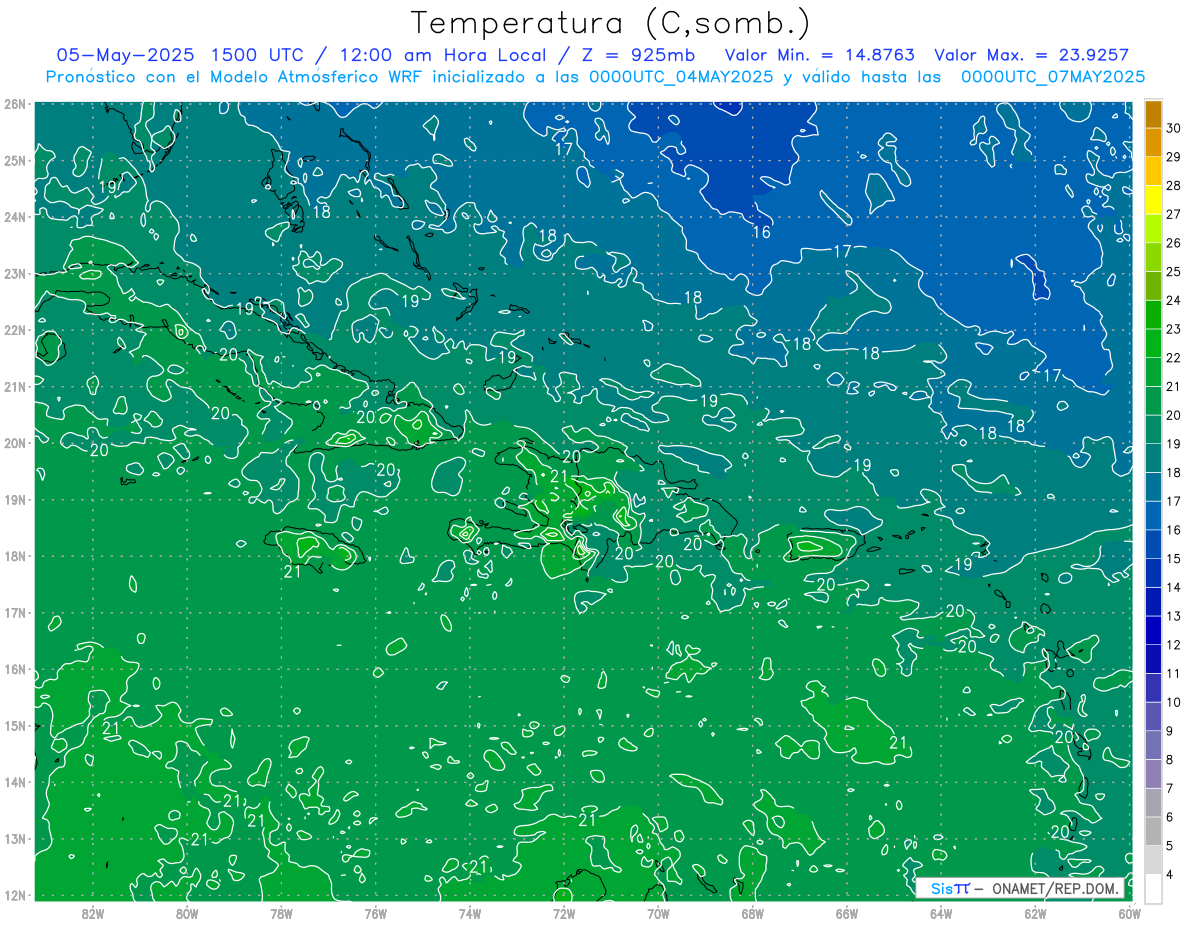Click the '82W' longitude label

coord(93,914)
